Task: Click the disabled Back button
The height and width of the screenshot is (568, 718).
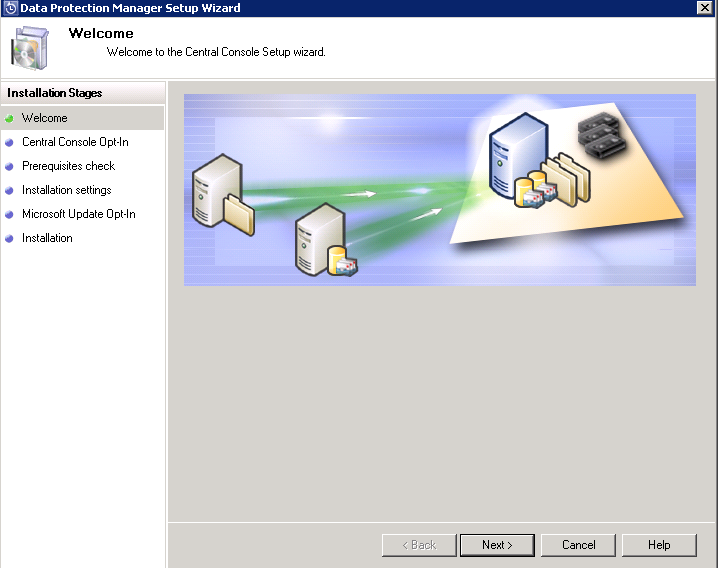Action: coord(419,545)
